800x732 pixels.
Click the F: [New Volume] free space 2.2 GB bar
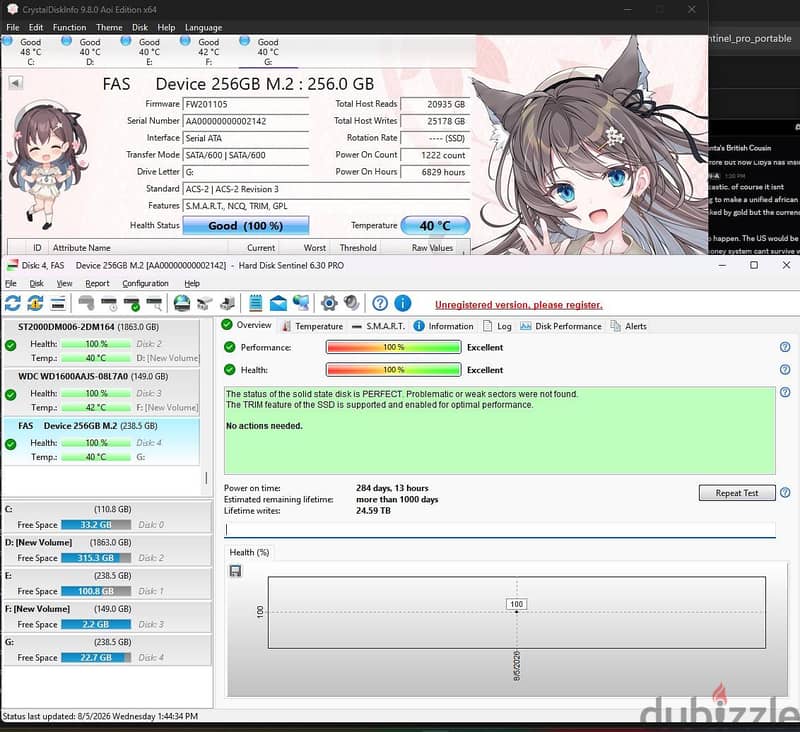pyautogui.click(x=96, y=624)
